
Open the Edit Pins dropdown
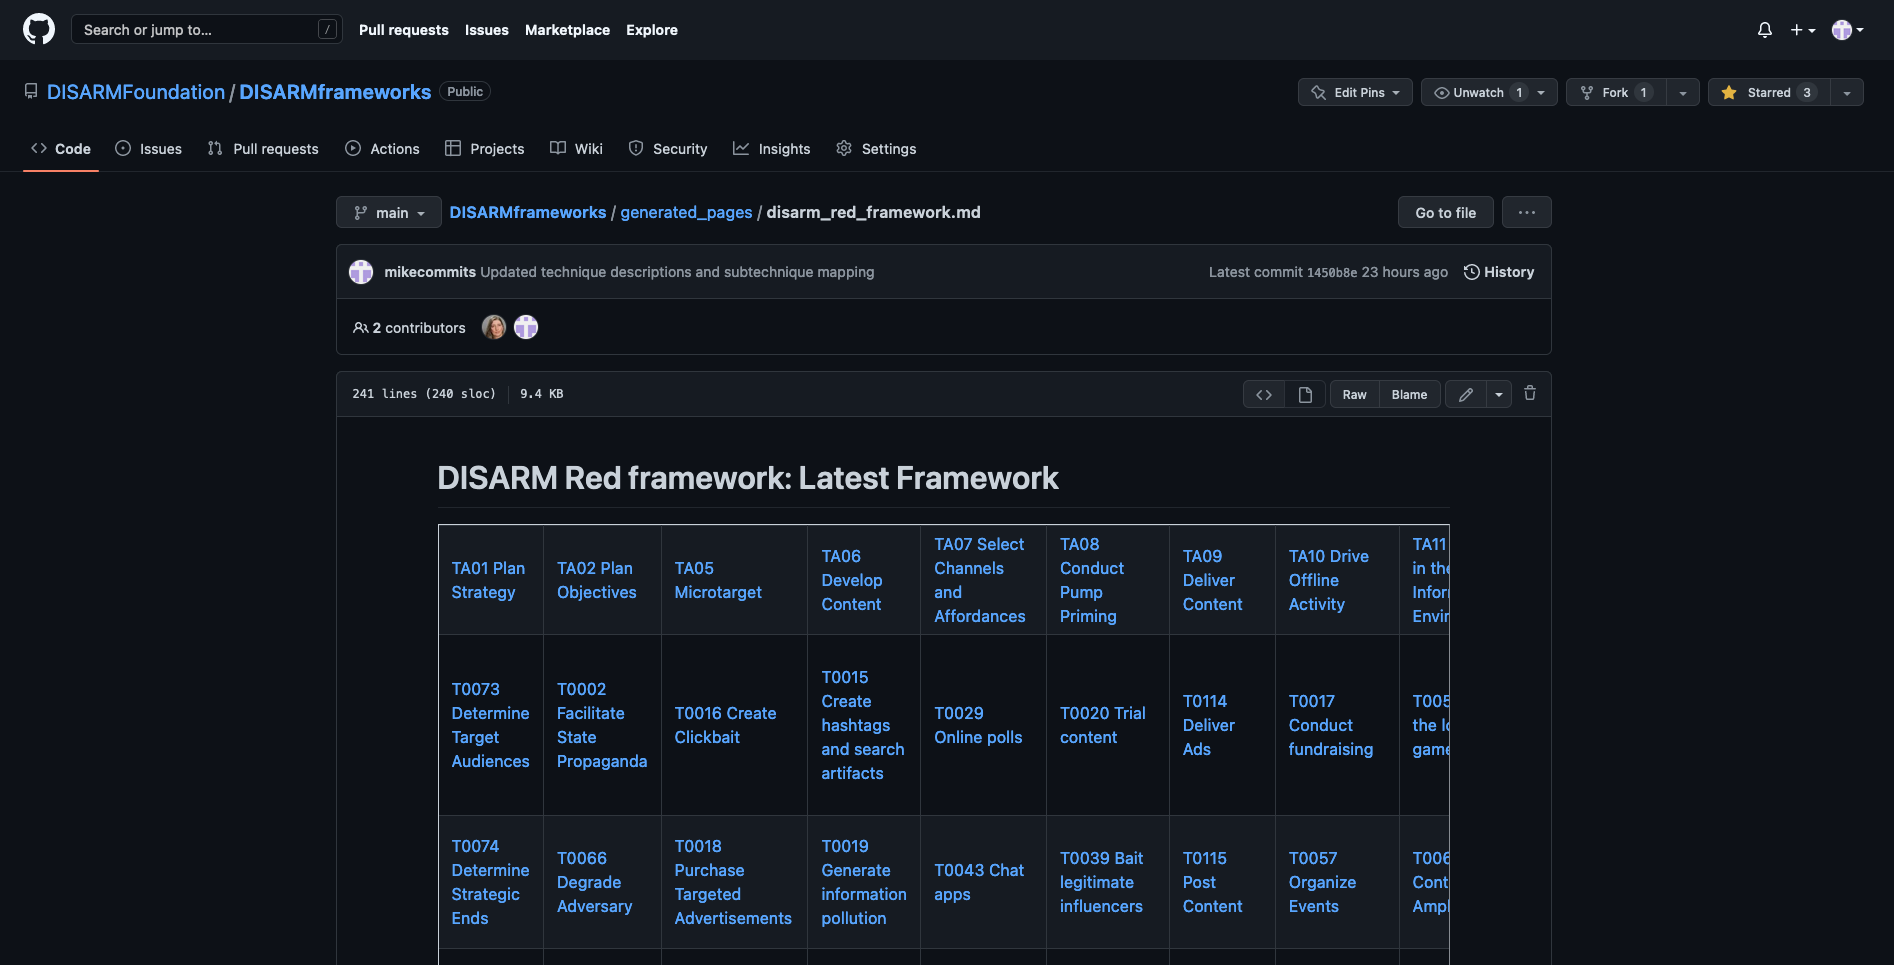[1355, 92]
